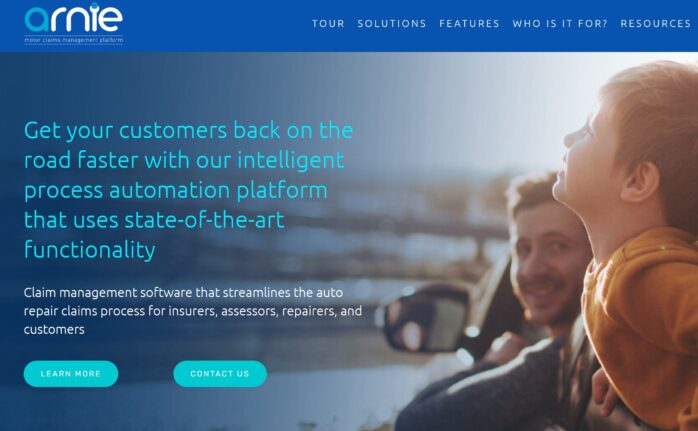Screen dimensions: 698x431
Task: Click the 'Claim management software' description paragraph
Action: point(193,311)
